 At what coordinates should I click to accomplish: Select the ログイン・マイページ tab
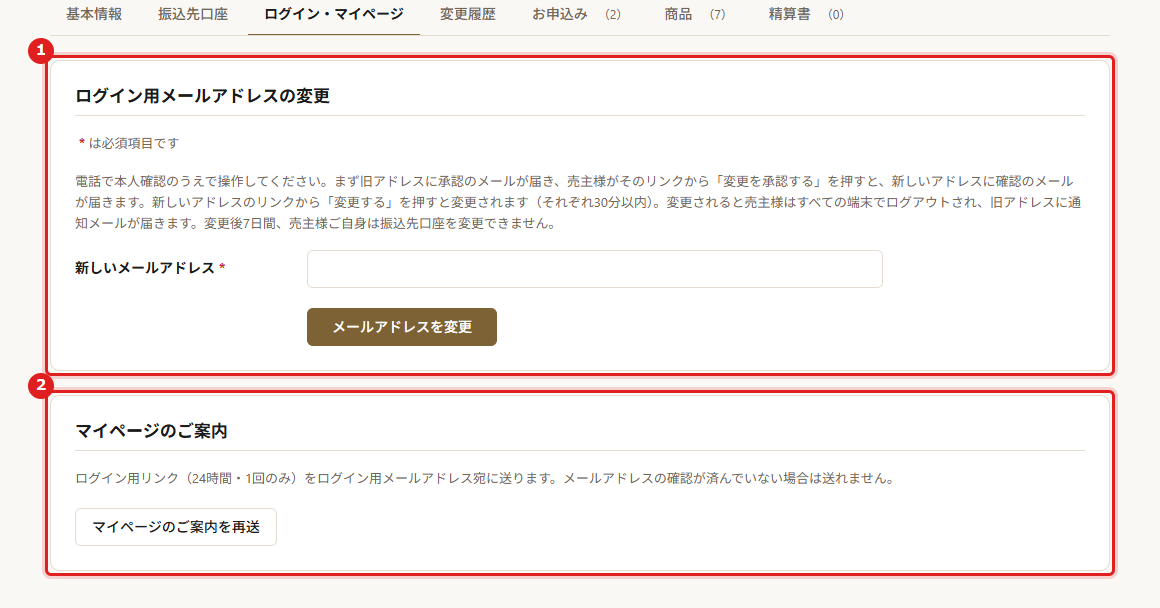click(334, 15)
